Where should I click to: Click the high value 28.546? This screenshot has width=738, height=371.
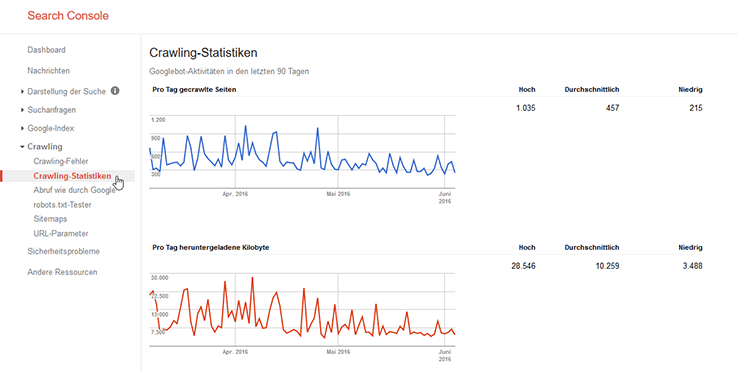(523, 266)
